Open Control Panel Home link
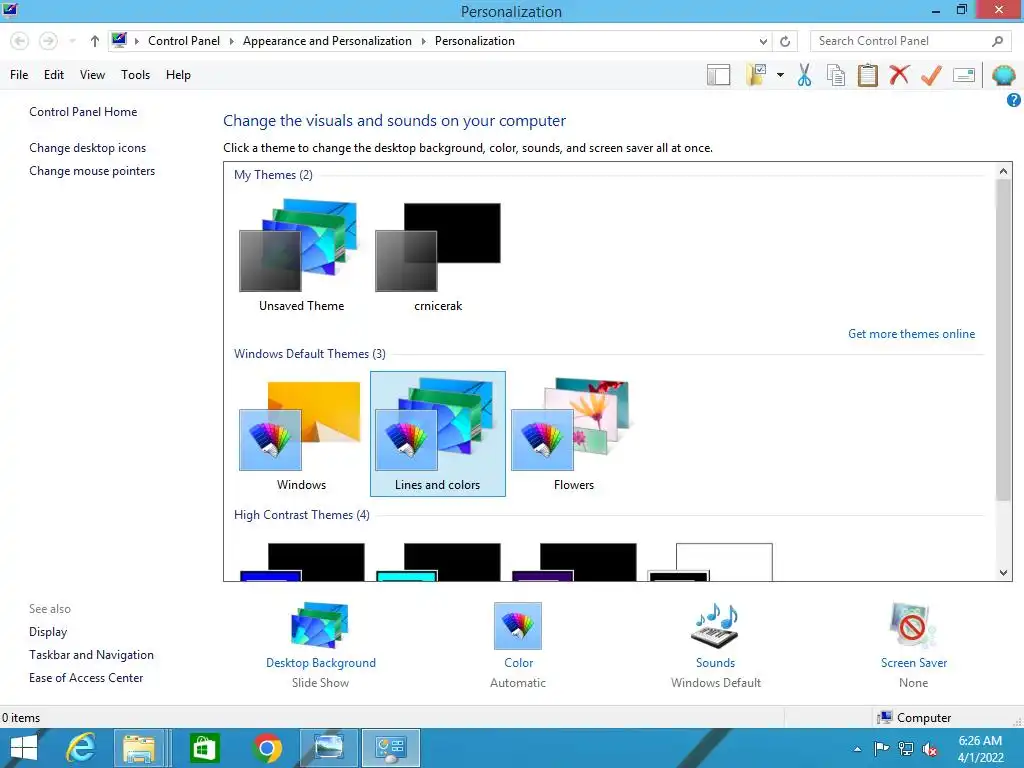The image size is (1024, 768). pos(83,112)
